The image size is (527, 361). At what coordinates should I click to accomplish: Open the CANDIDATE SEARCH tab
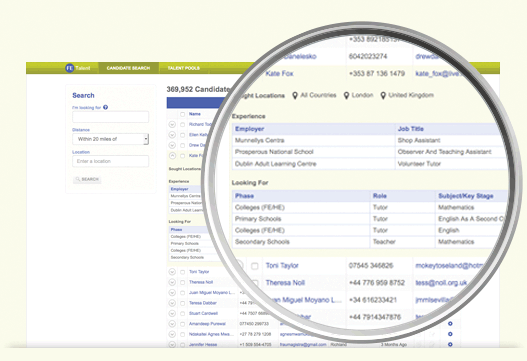point(128,68)
